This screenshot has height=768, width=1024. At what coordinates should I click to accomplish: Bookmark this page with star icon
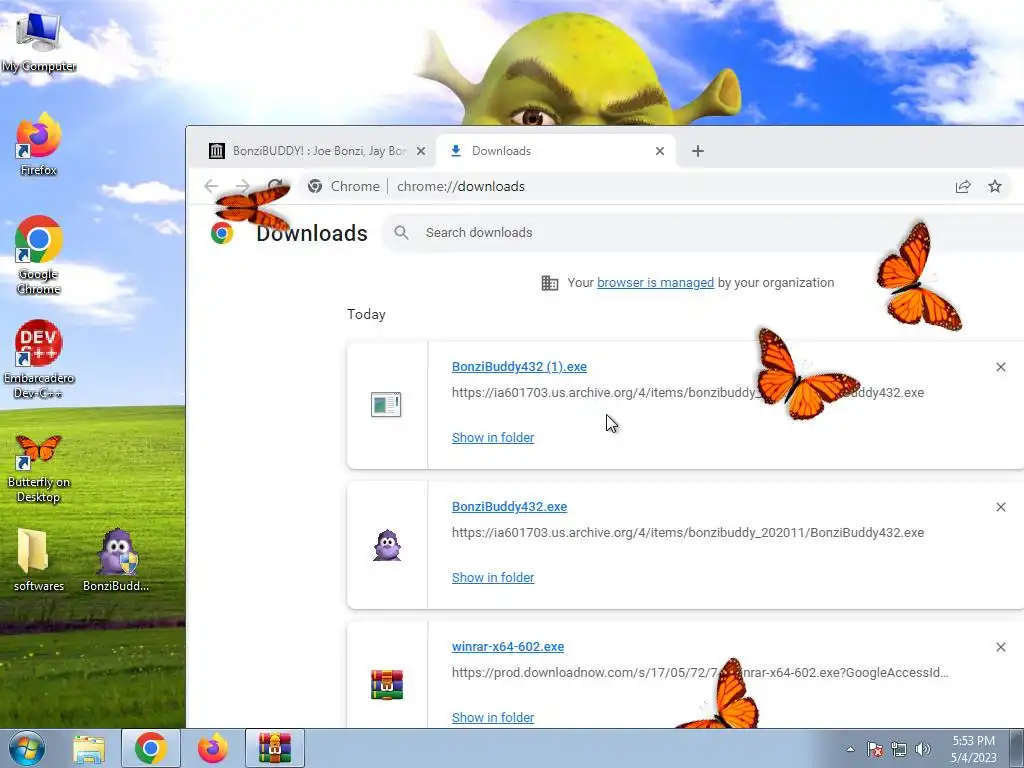995,187
